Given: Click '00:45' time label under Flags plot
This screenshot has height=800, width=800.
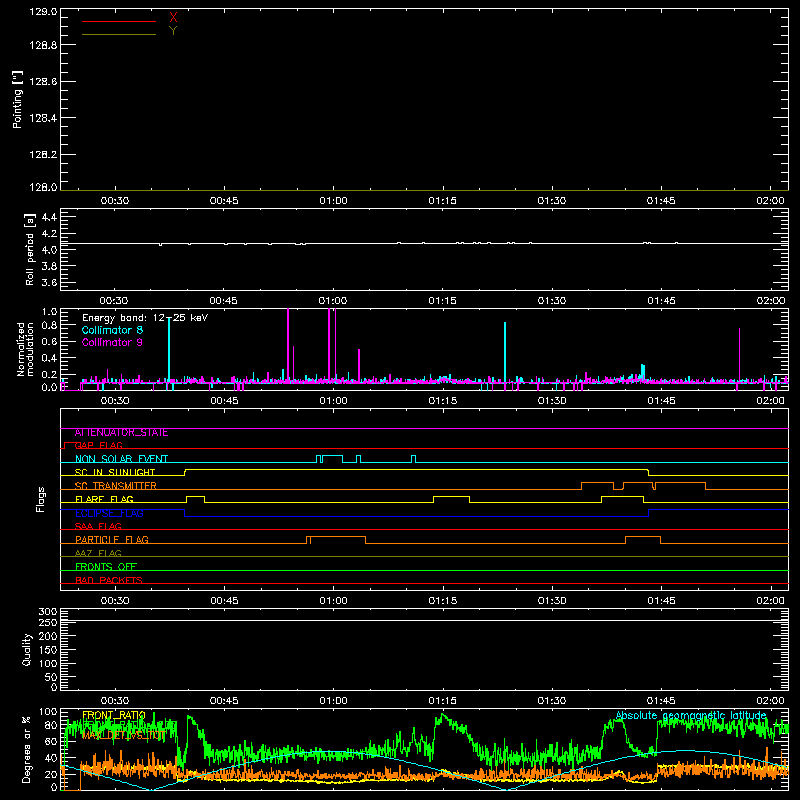Looking at the screenshot, I should 224,601.
